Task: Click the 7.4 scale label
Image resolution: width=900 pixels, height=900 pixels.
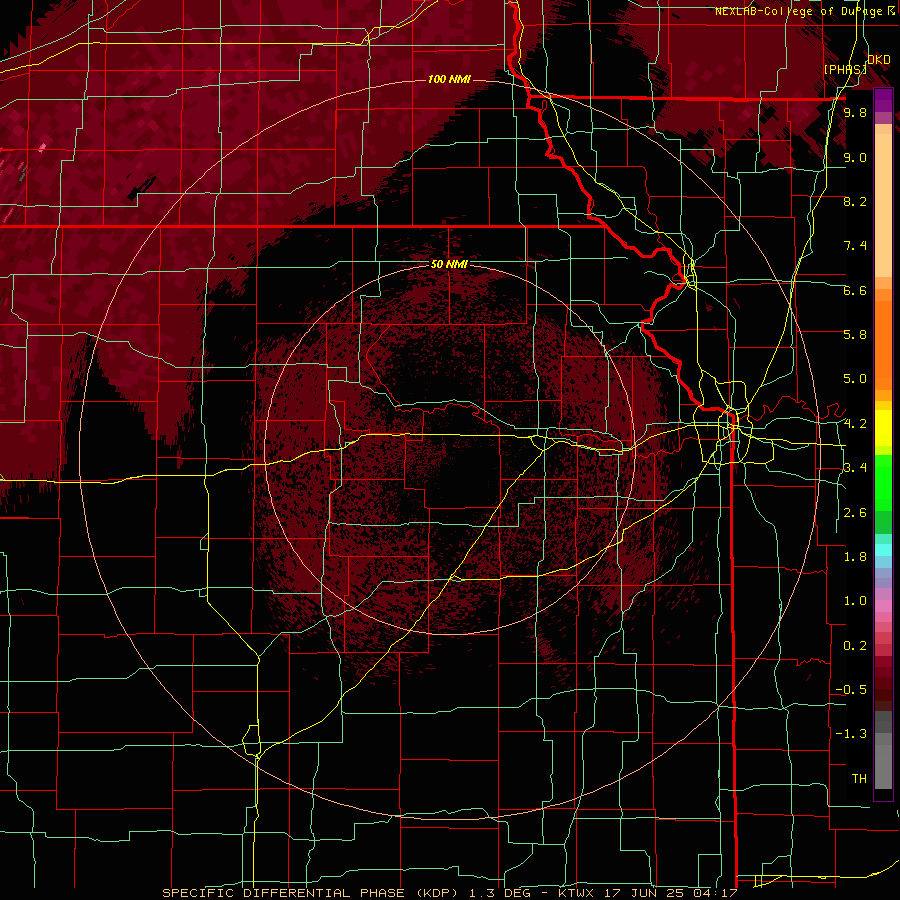Action: 855,246
